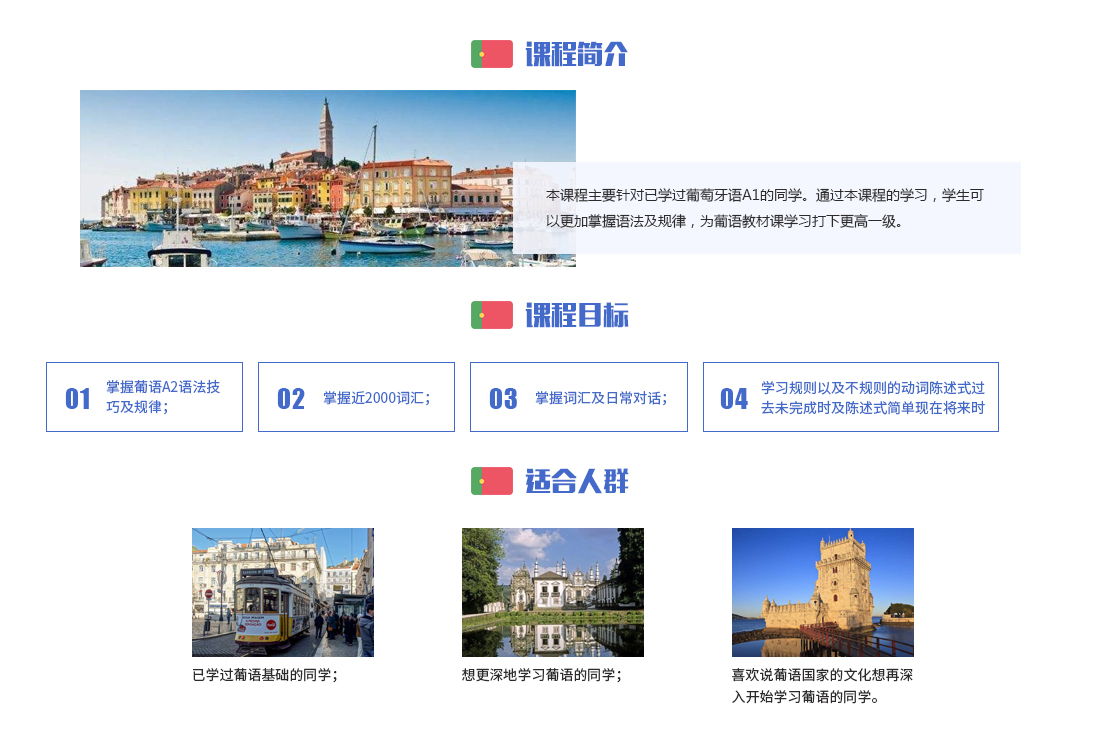Click the 课程目标 heading
The width and height of the screenshot is (1100, 750).
click(x=577, y=315)
